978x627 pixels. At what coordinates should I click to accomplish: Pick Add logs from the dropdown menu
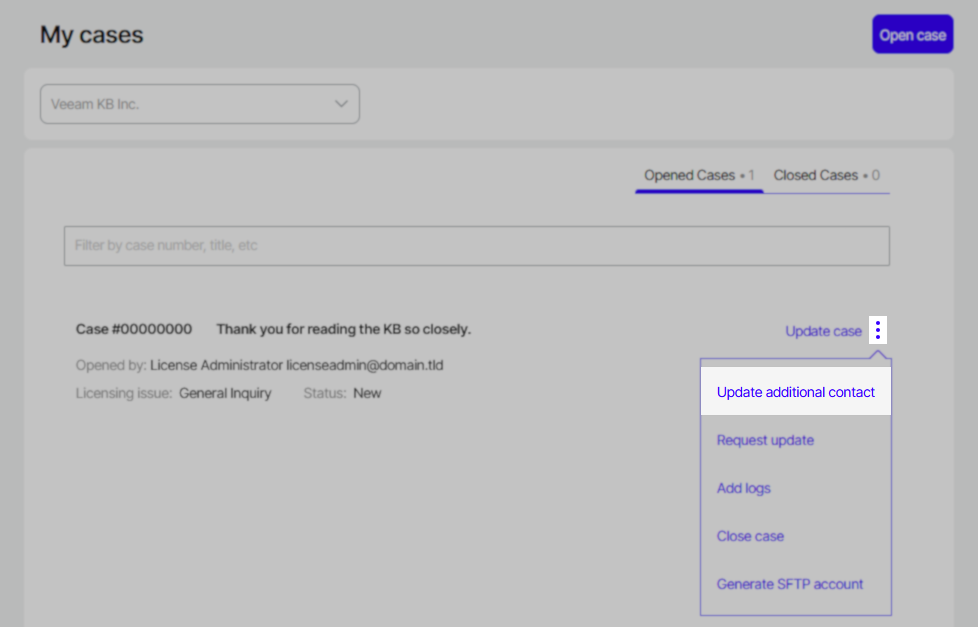click(743, 488)
